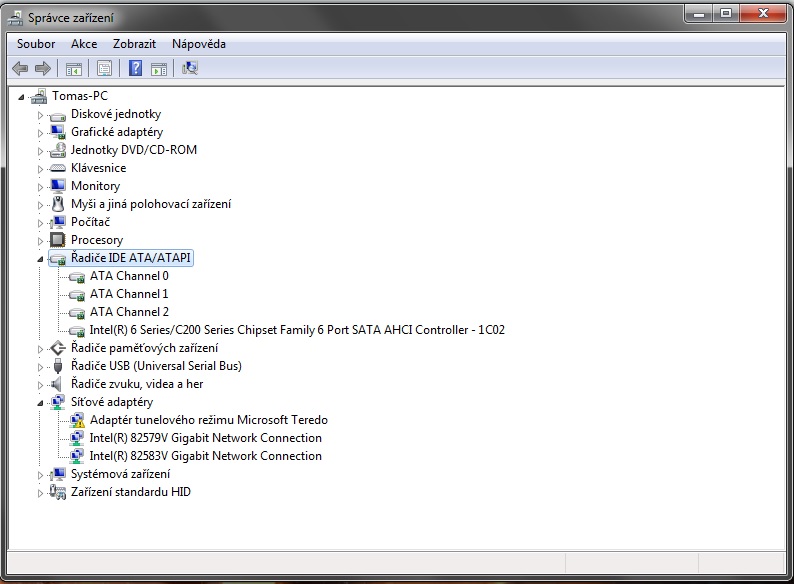Click the Systémová zařízení icon
This screenshot has height=584, width=795.
[58, 474]
